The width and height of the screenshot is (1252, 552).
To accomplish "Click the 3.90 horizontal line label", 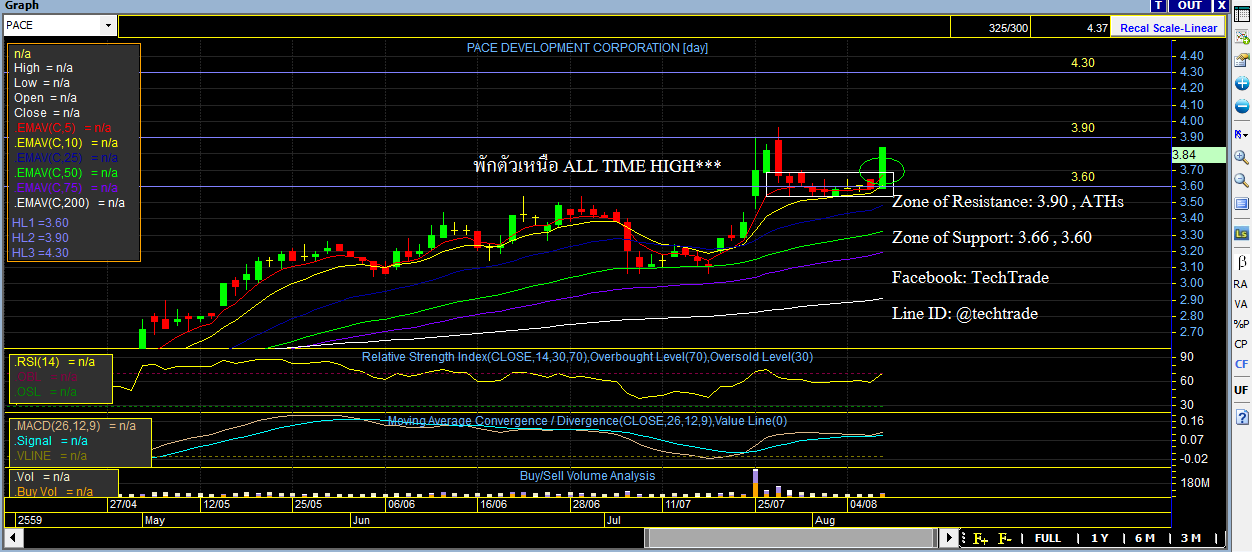I will [1082, 128].
